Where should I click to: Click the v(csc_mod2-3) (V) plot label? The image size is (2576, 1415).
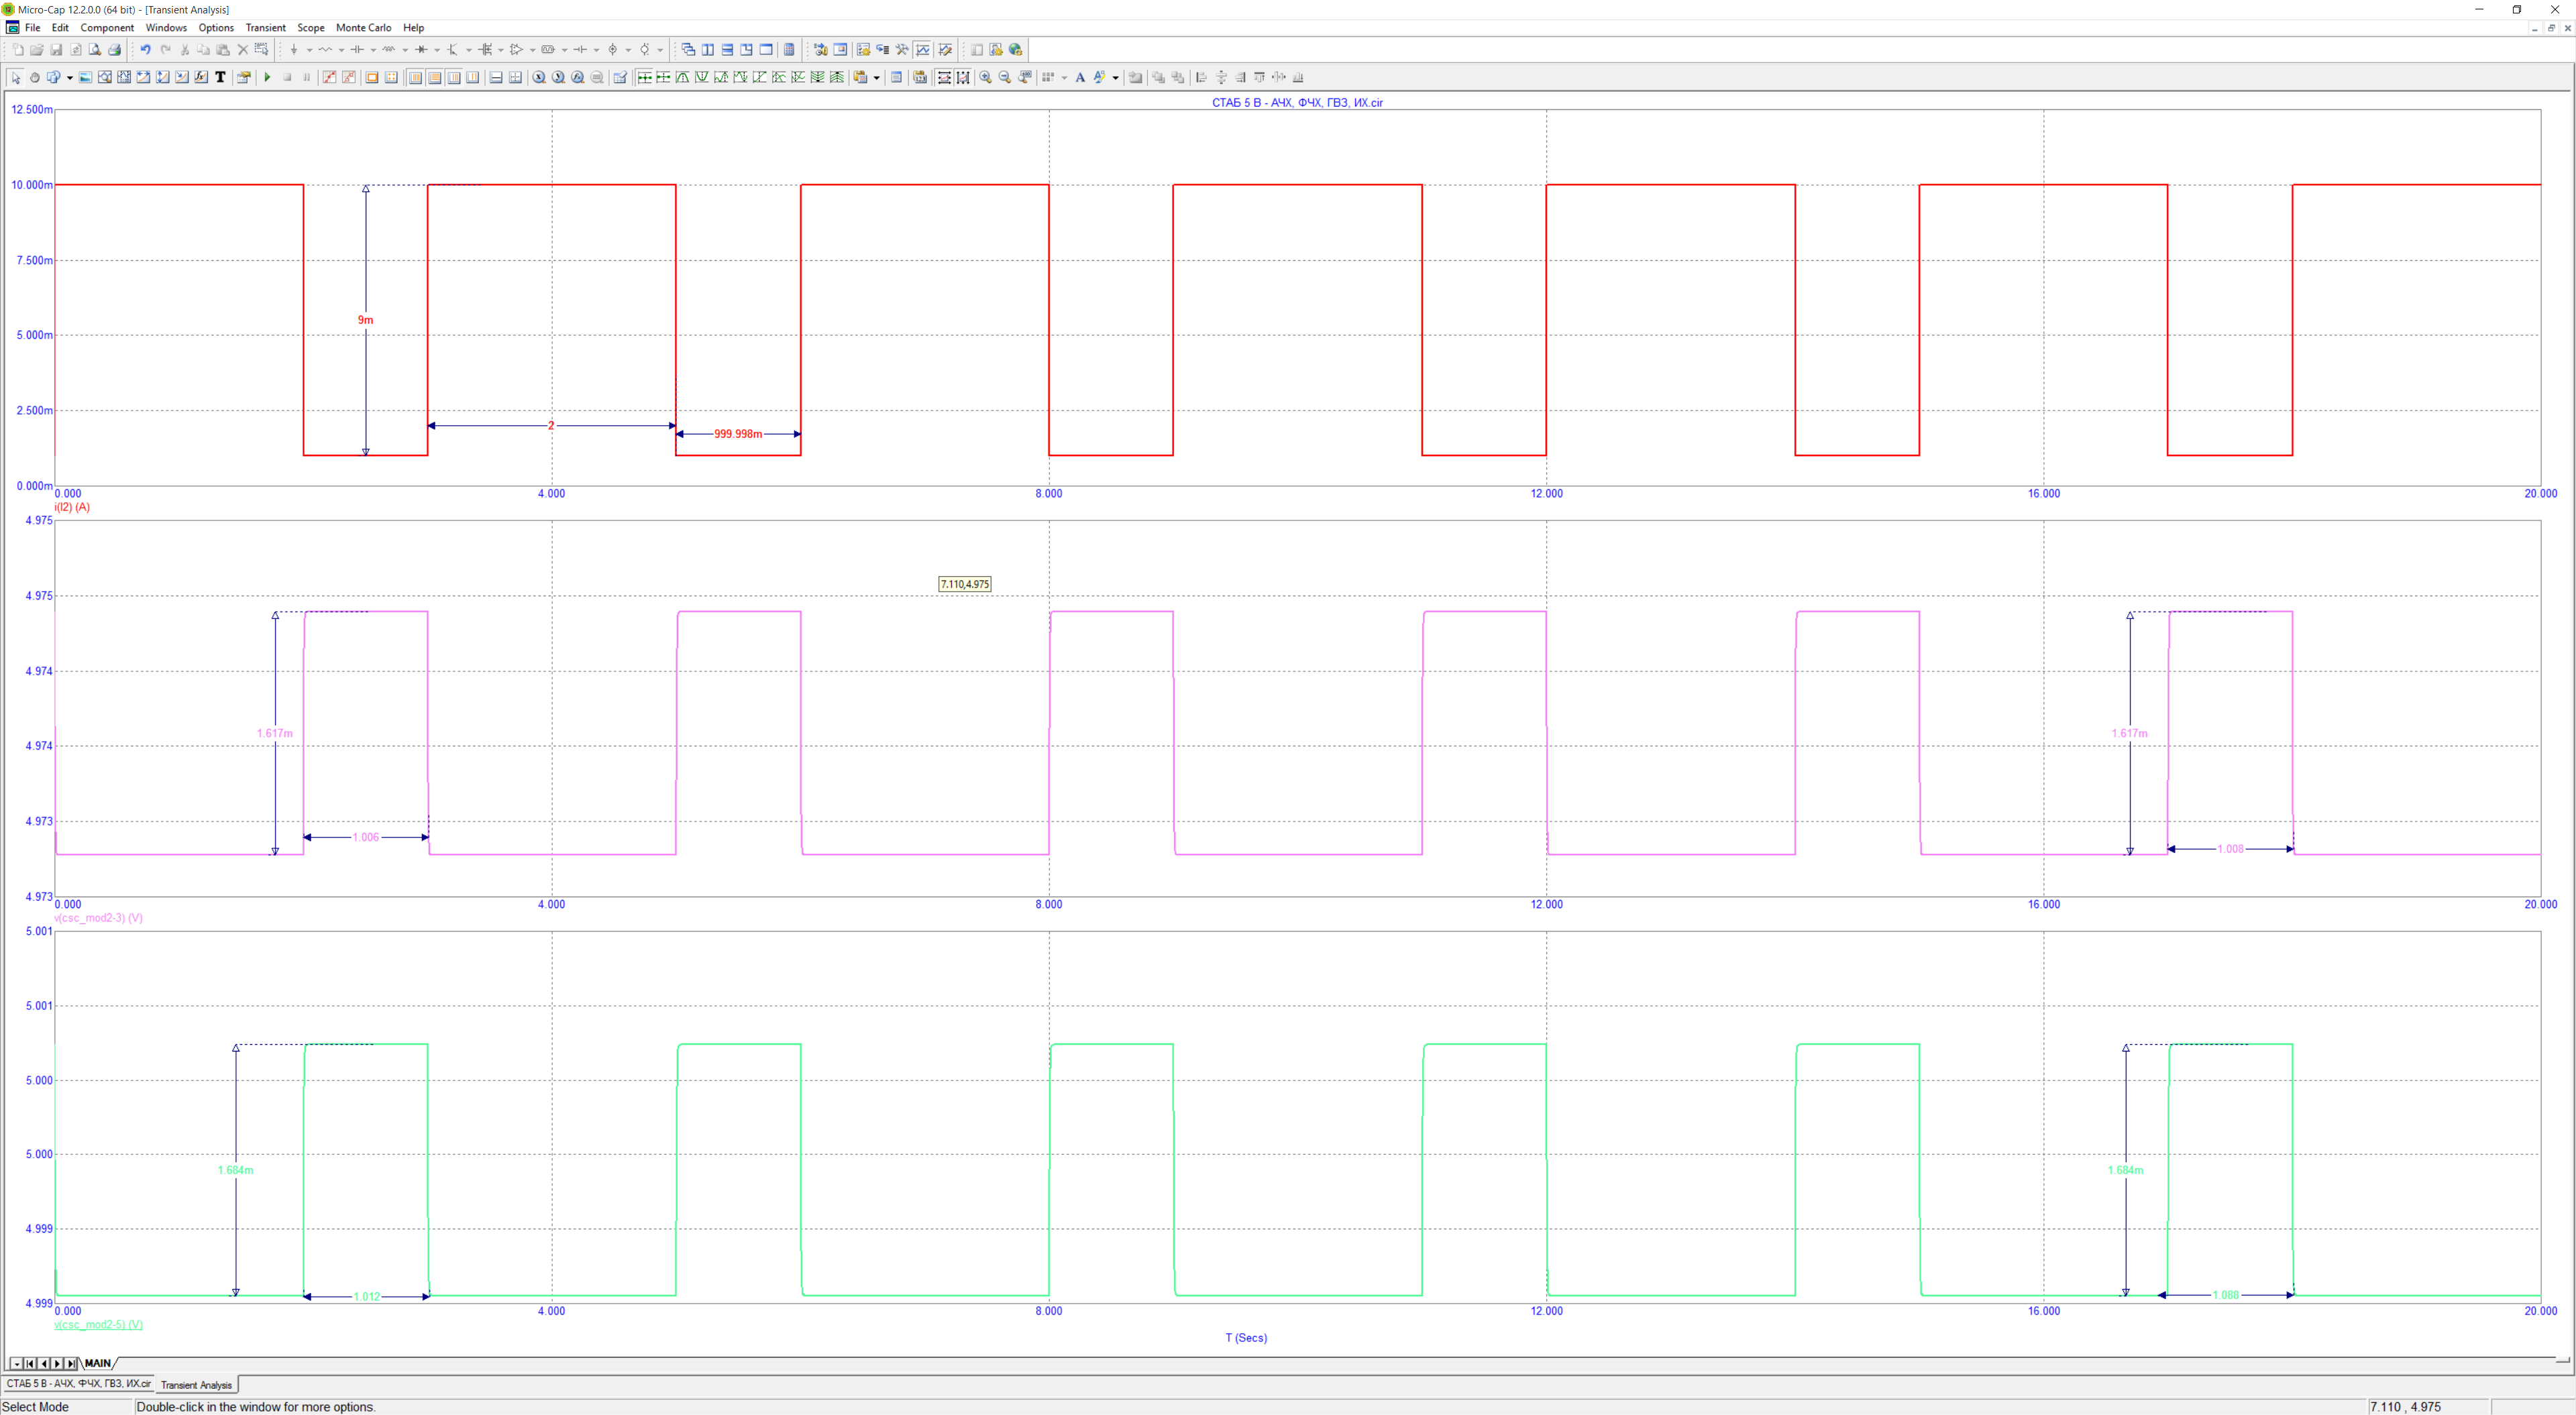click(x=98, y=917)
